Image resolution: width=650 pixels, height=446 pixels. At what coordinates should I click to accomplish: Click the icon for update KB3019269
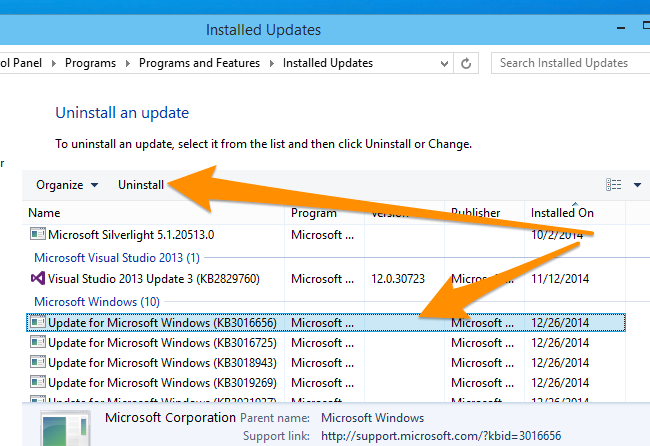click(x=37, y=382)
